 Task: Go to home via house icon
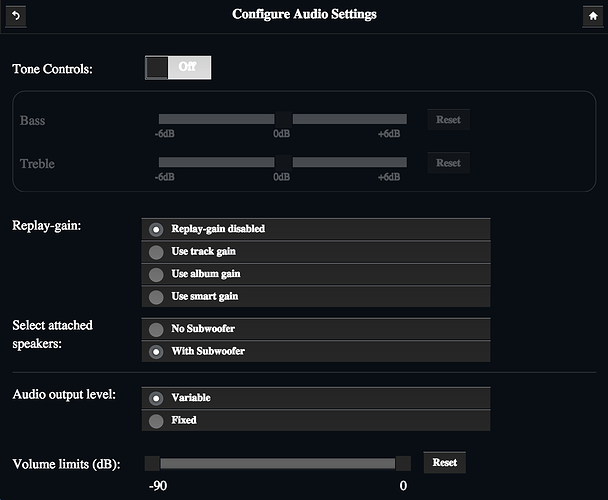[593, 16]
